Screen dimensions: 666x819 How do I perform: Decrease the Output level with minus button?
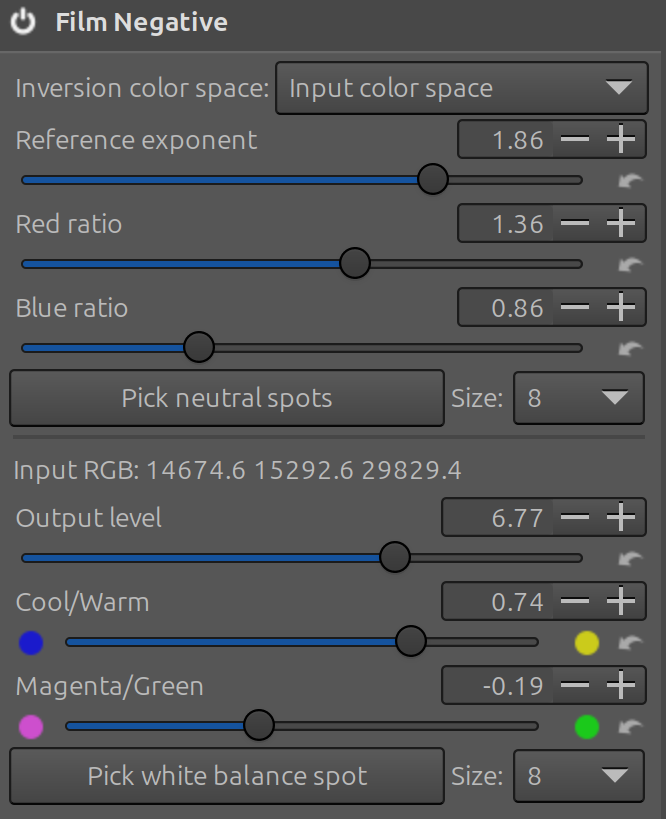click(x=575, y=517)
